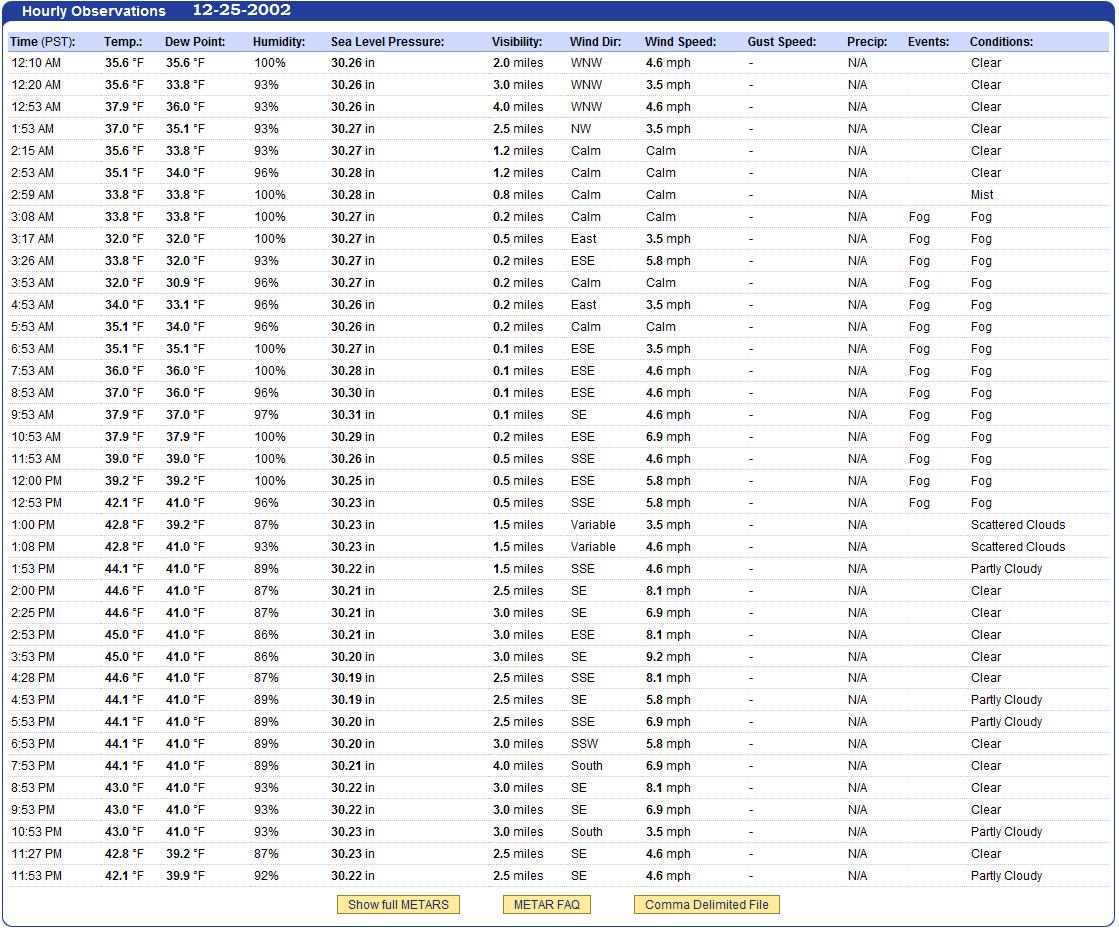Click the Wind Speed column header
This screenshot has width=1119, height=931.
(x=680, y=41)
